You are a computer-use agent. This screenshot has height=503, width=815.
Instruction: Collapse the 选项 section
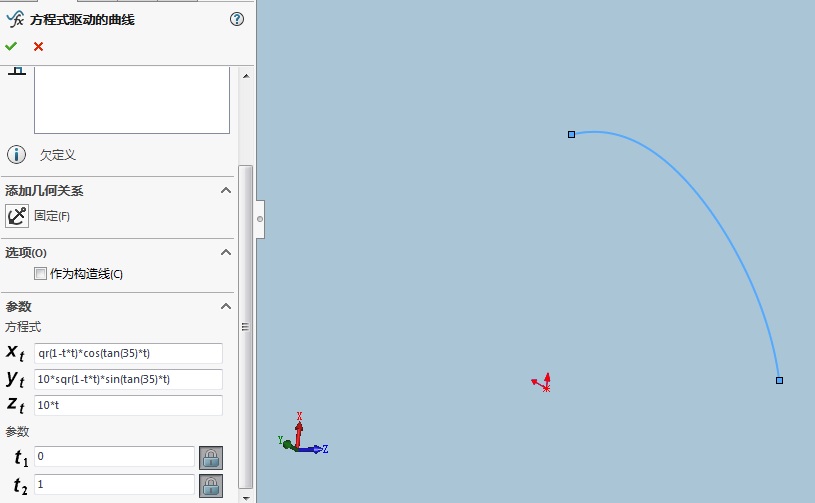(226, 252)
